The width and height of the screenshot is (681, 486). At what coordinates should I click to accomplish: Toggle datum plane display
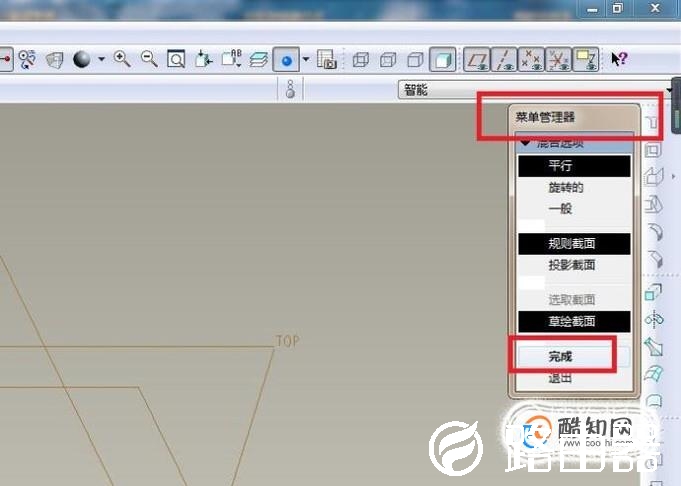click(x=477, y=60)
